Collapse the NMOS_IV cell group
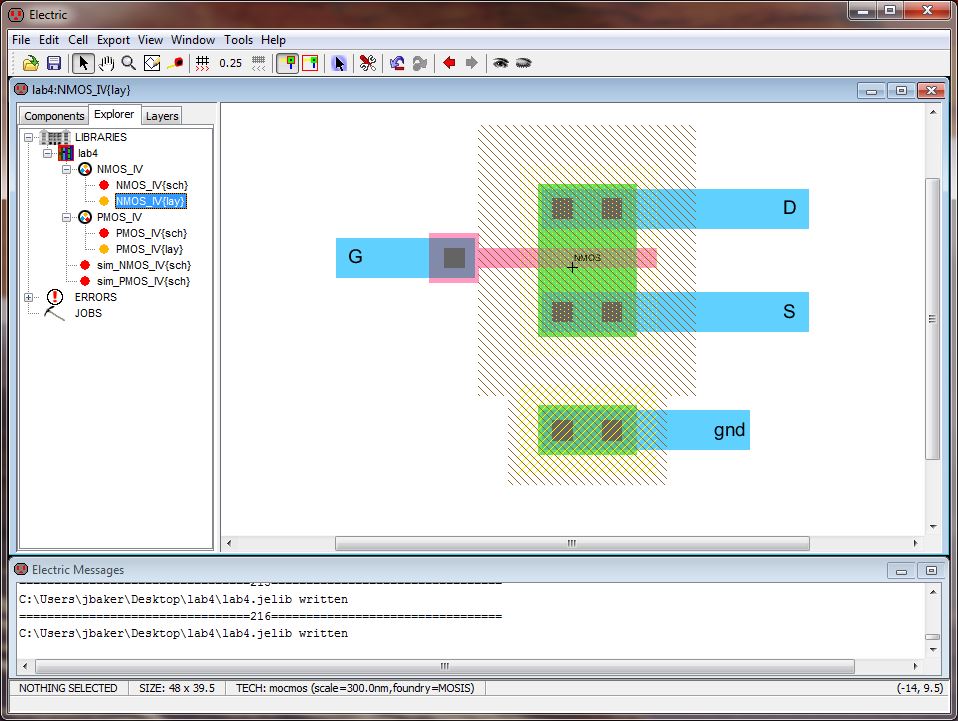This screenshot has width=958, height=721. click(x=67, y=169)
